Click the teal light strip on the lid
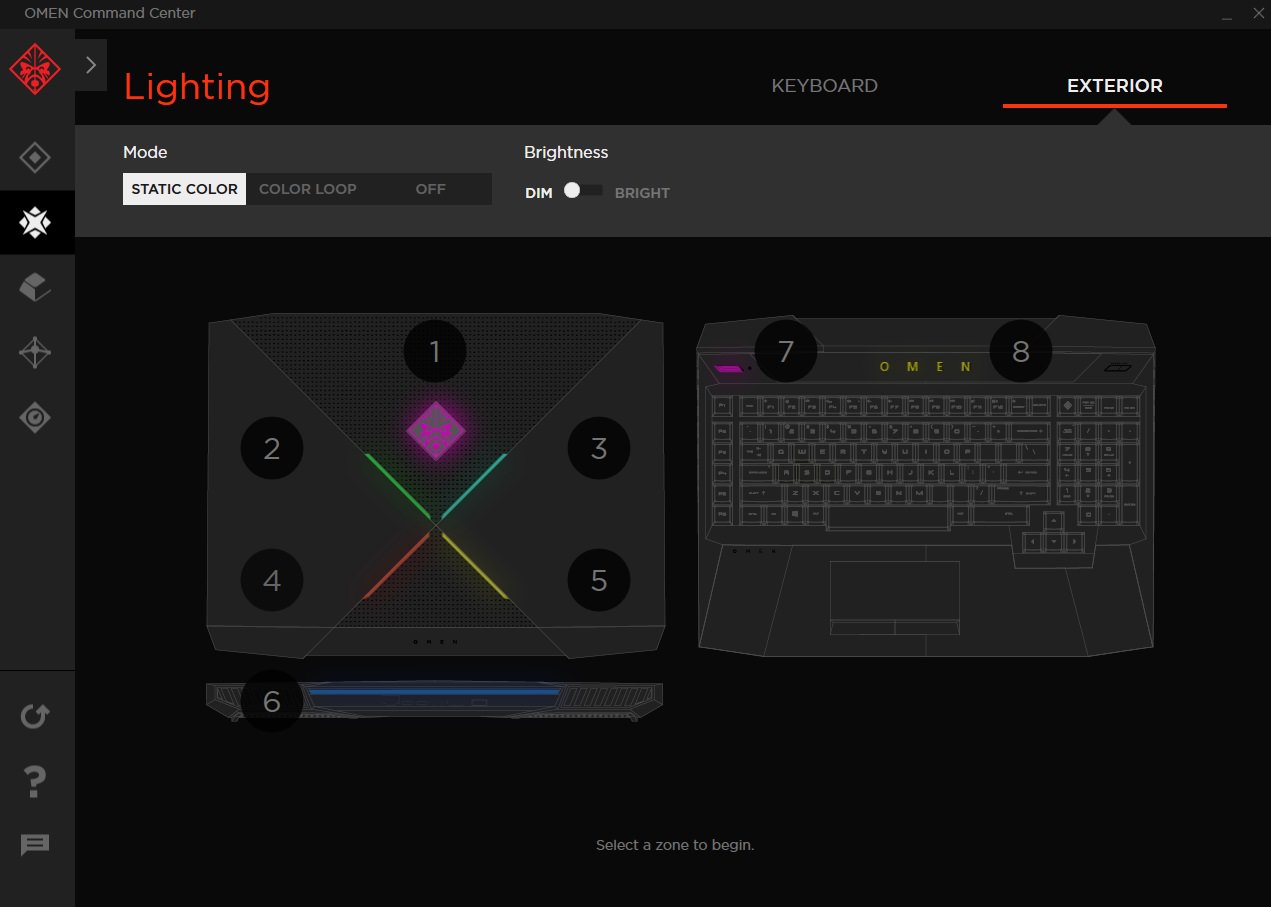 tap(474, 486)
